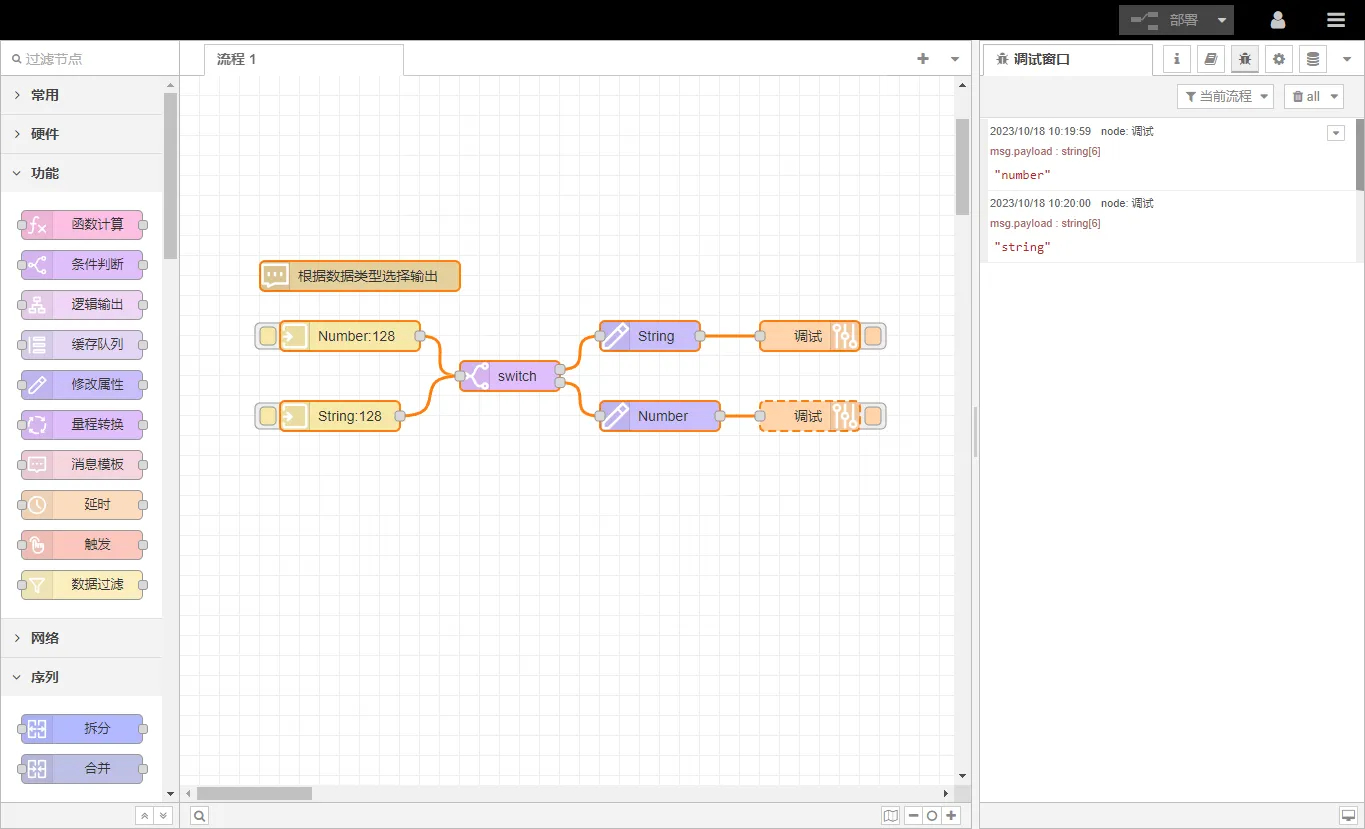Toggle the top 调试 debug node button
The image size is (1365, 829).
coord(873,336)
